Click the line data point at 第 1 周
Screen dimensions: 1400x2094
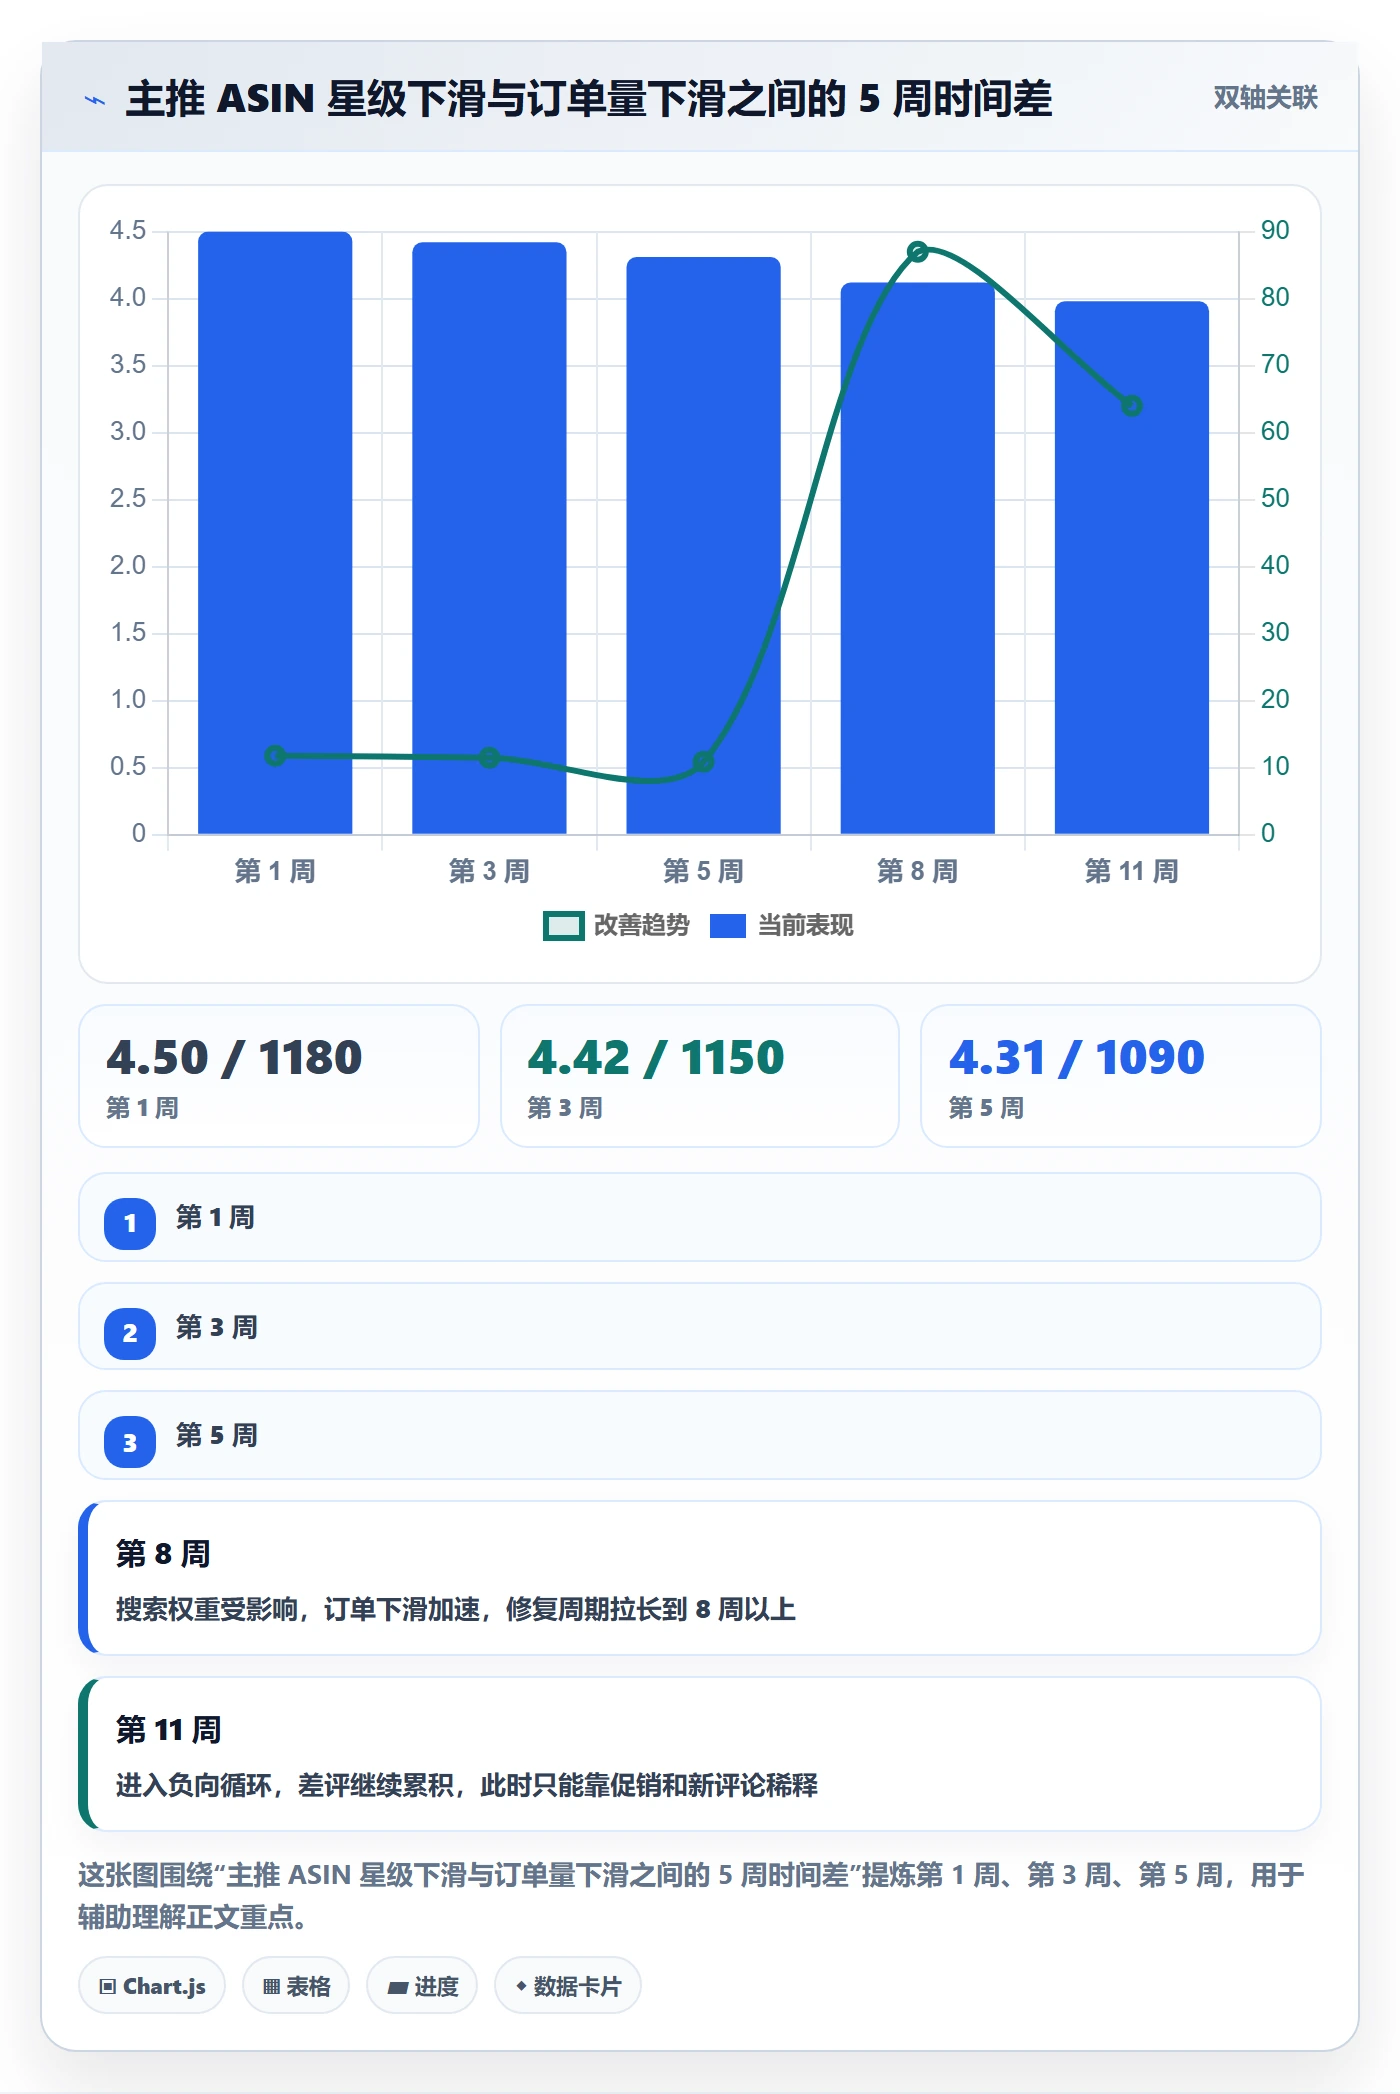point(275,756)
